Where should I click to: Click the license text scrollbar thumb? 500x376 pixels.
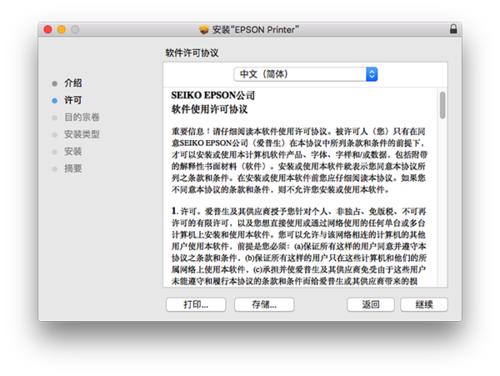442,105
